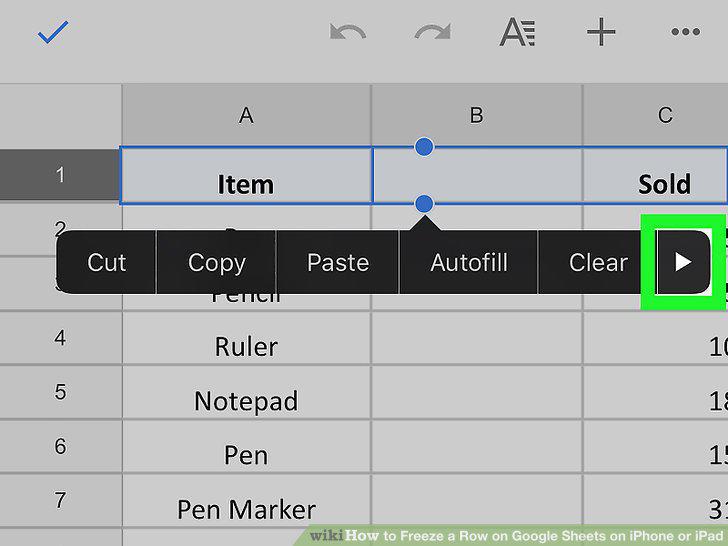Open the three-dot more options menu
The image size is (728, 546).
(x=685, y=32)
